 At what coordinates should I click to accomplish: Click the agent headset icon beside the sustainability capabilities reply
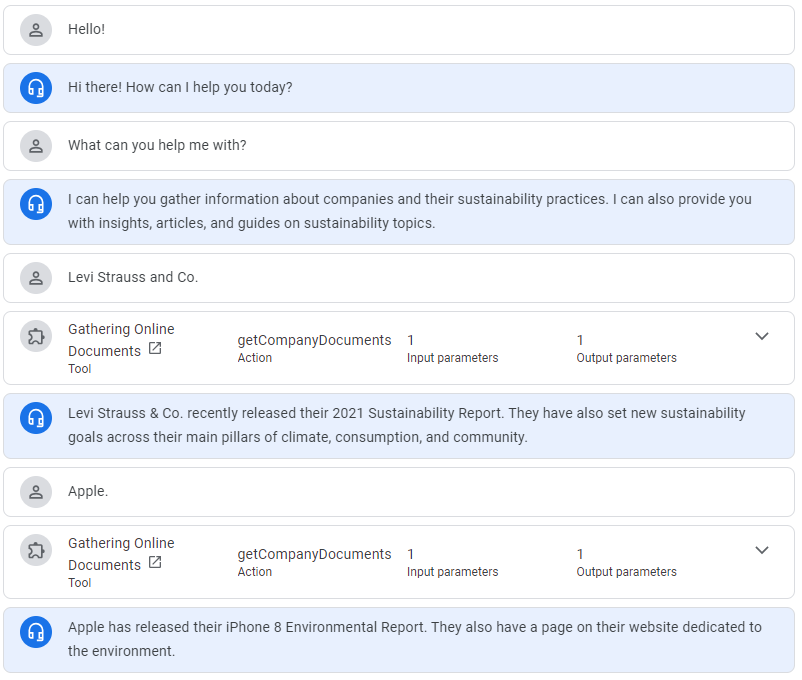click(x=36, y=204)
